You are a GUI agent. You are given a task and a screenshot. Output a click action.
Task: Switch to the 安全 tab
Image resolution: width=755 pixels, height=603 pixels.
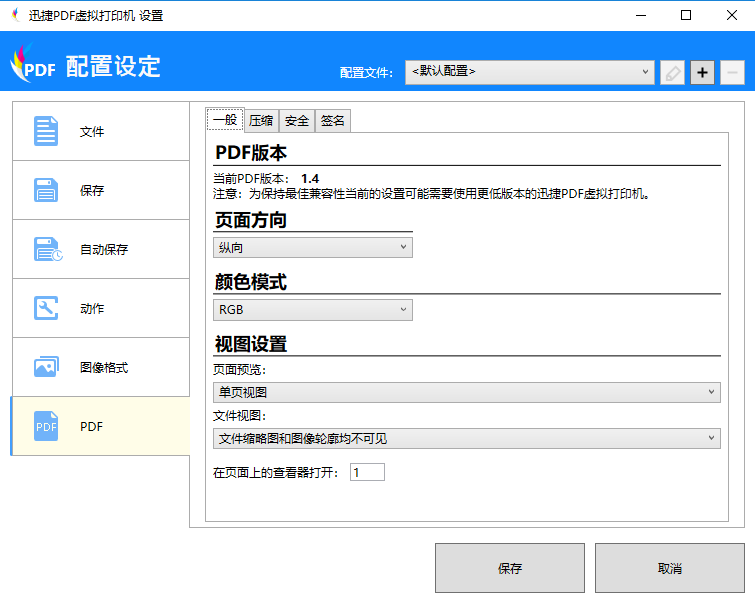[x=297, y=120]
